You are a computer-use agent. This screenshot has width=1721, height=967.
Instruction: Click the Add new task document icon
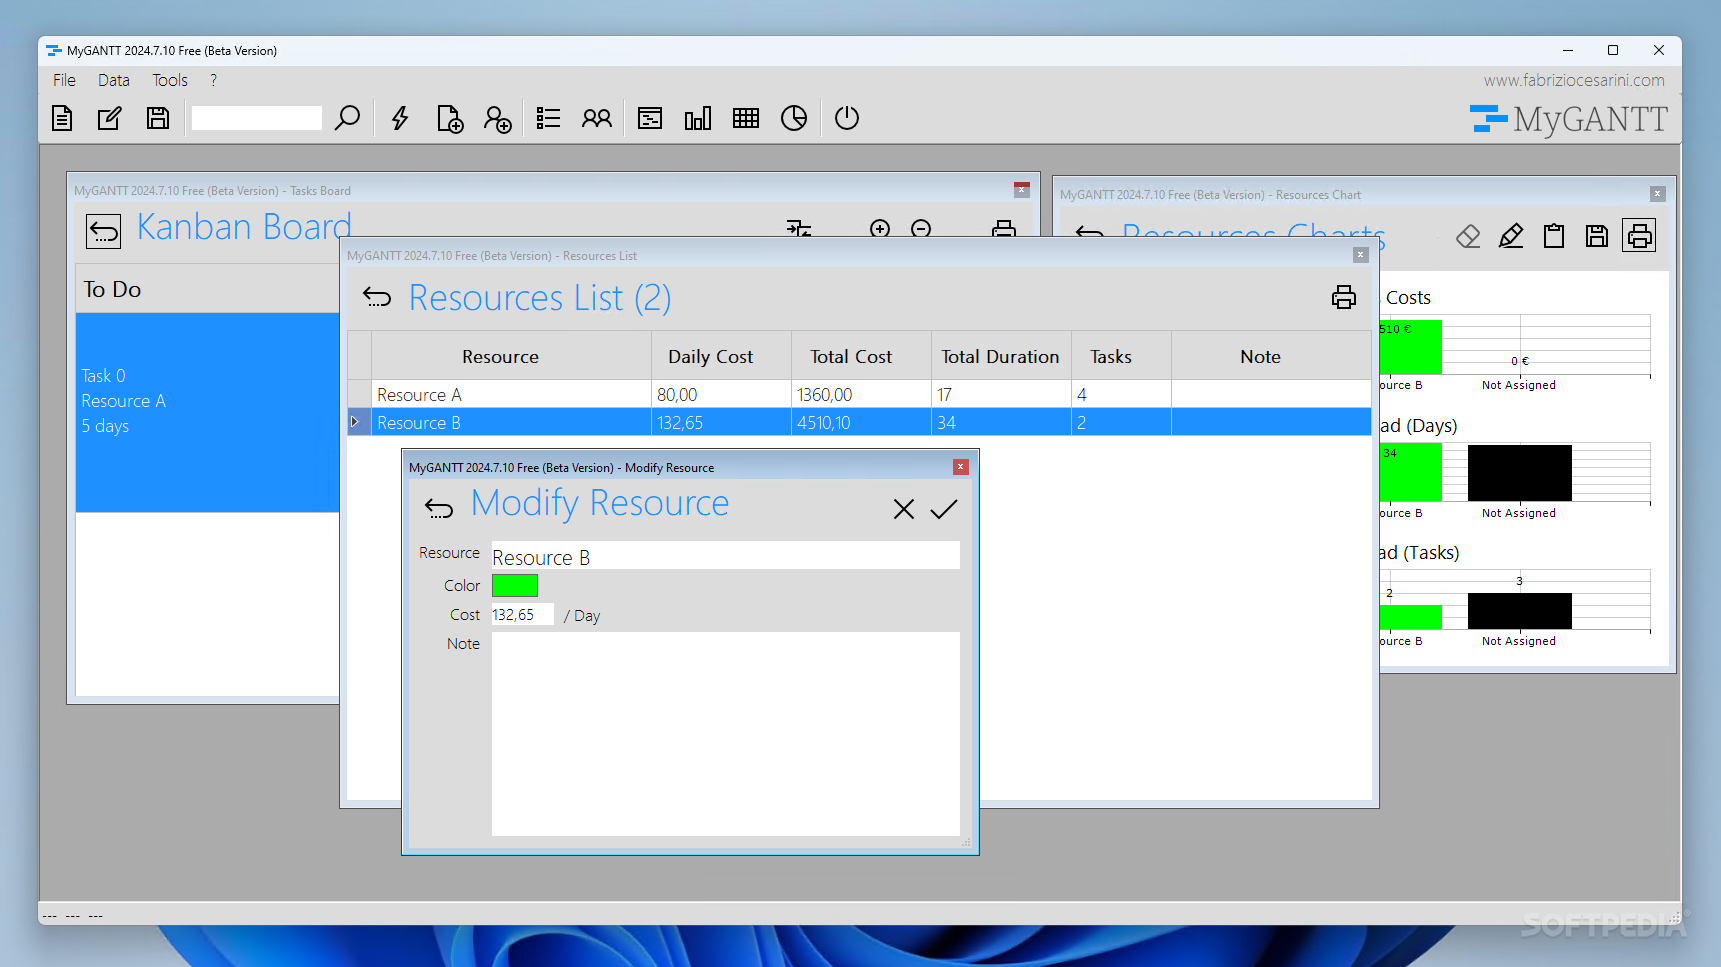point(450,118)
